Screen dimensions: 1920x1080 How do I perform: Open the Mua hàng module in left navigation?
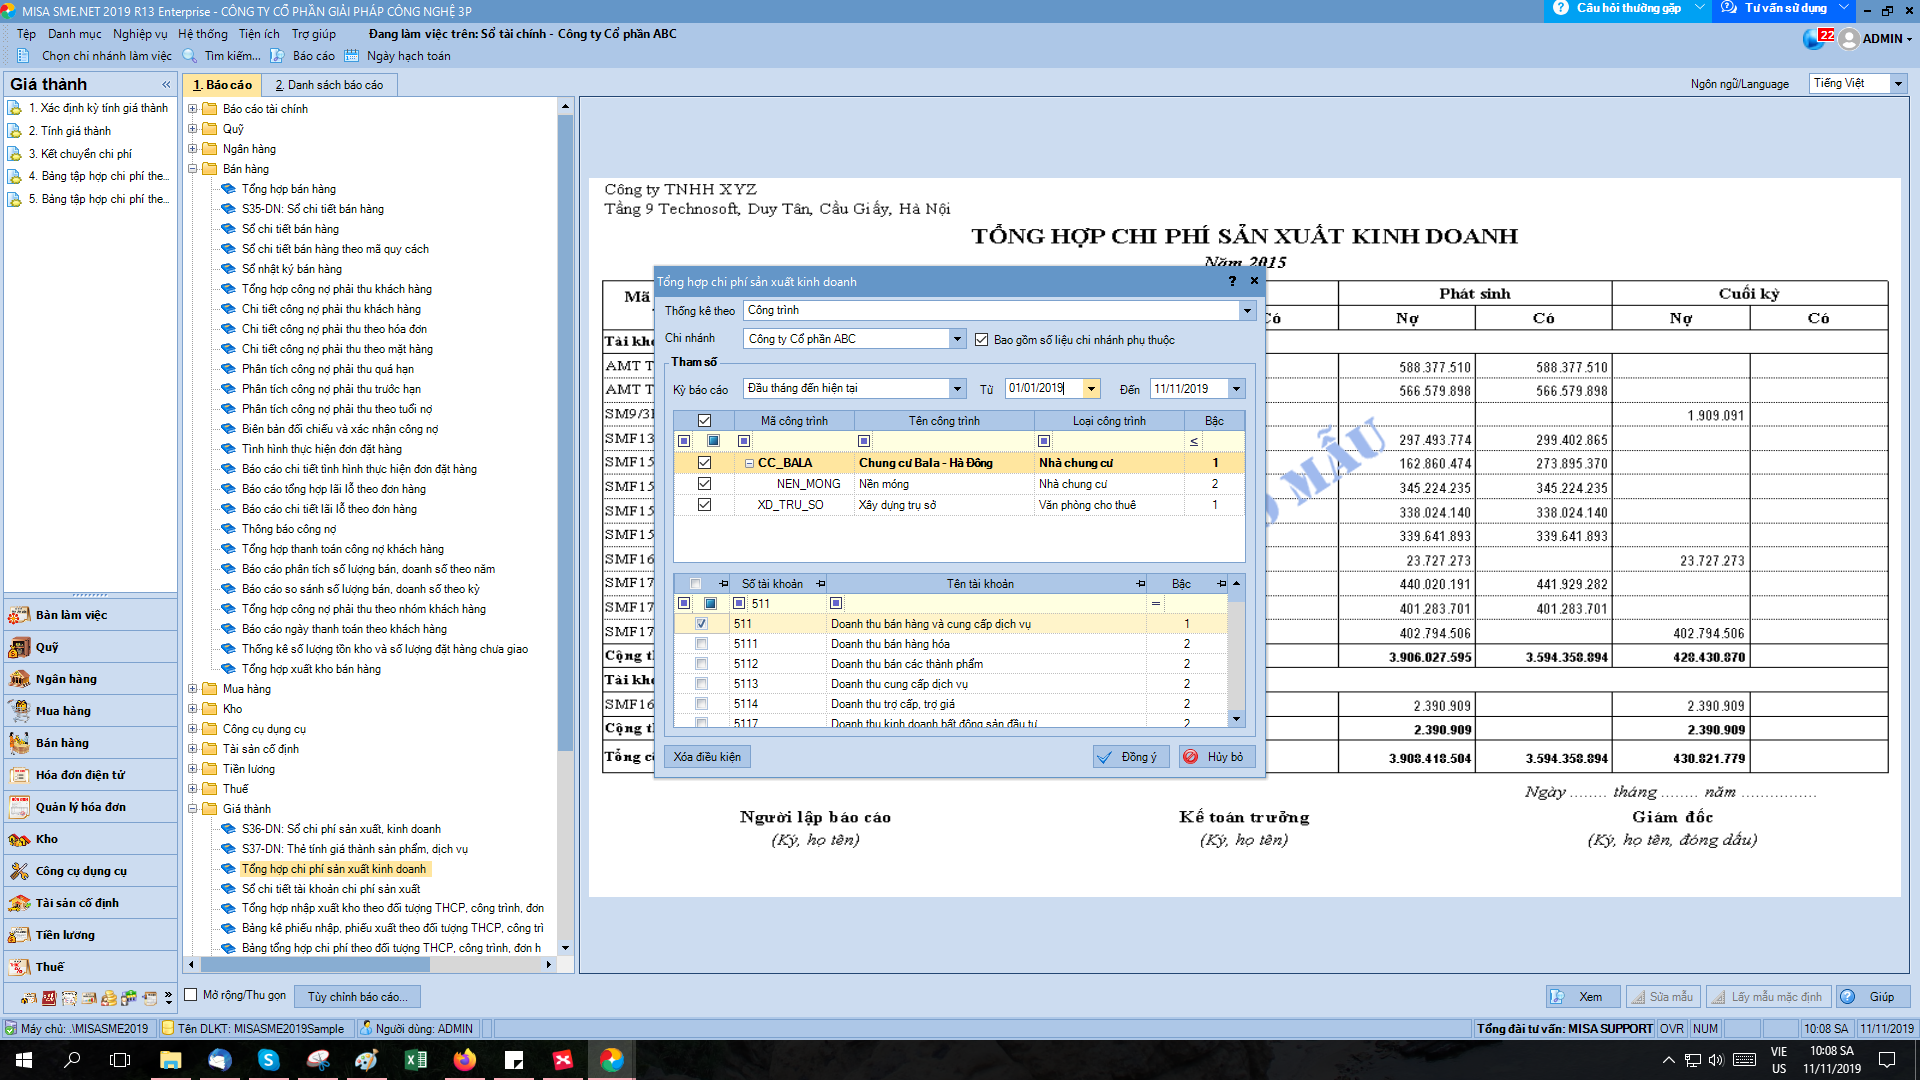[x=90, y=711]
